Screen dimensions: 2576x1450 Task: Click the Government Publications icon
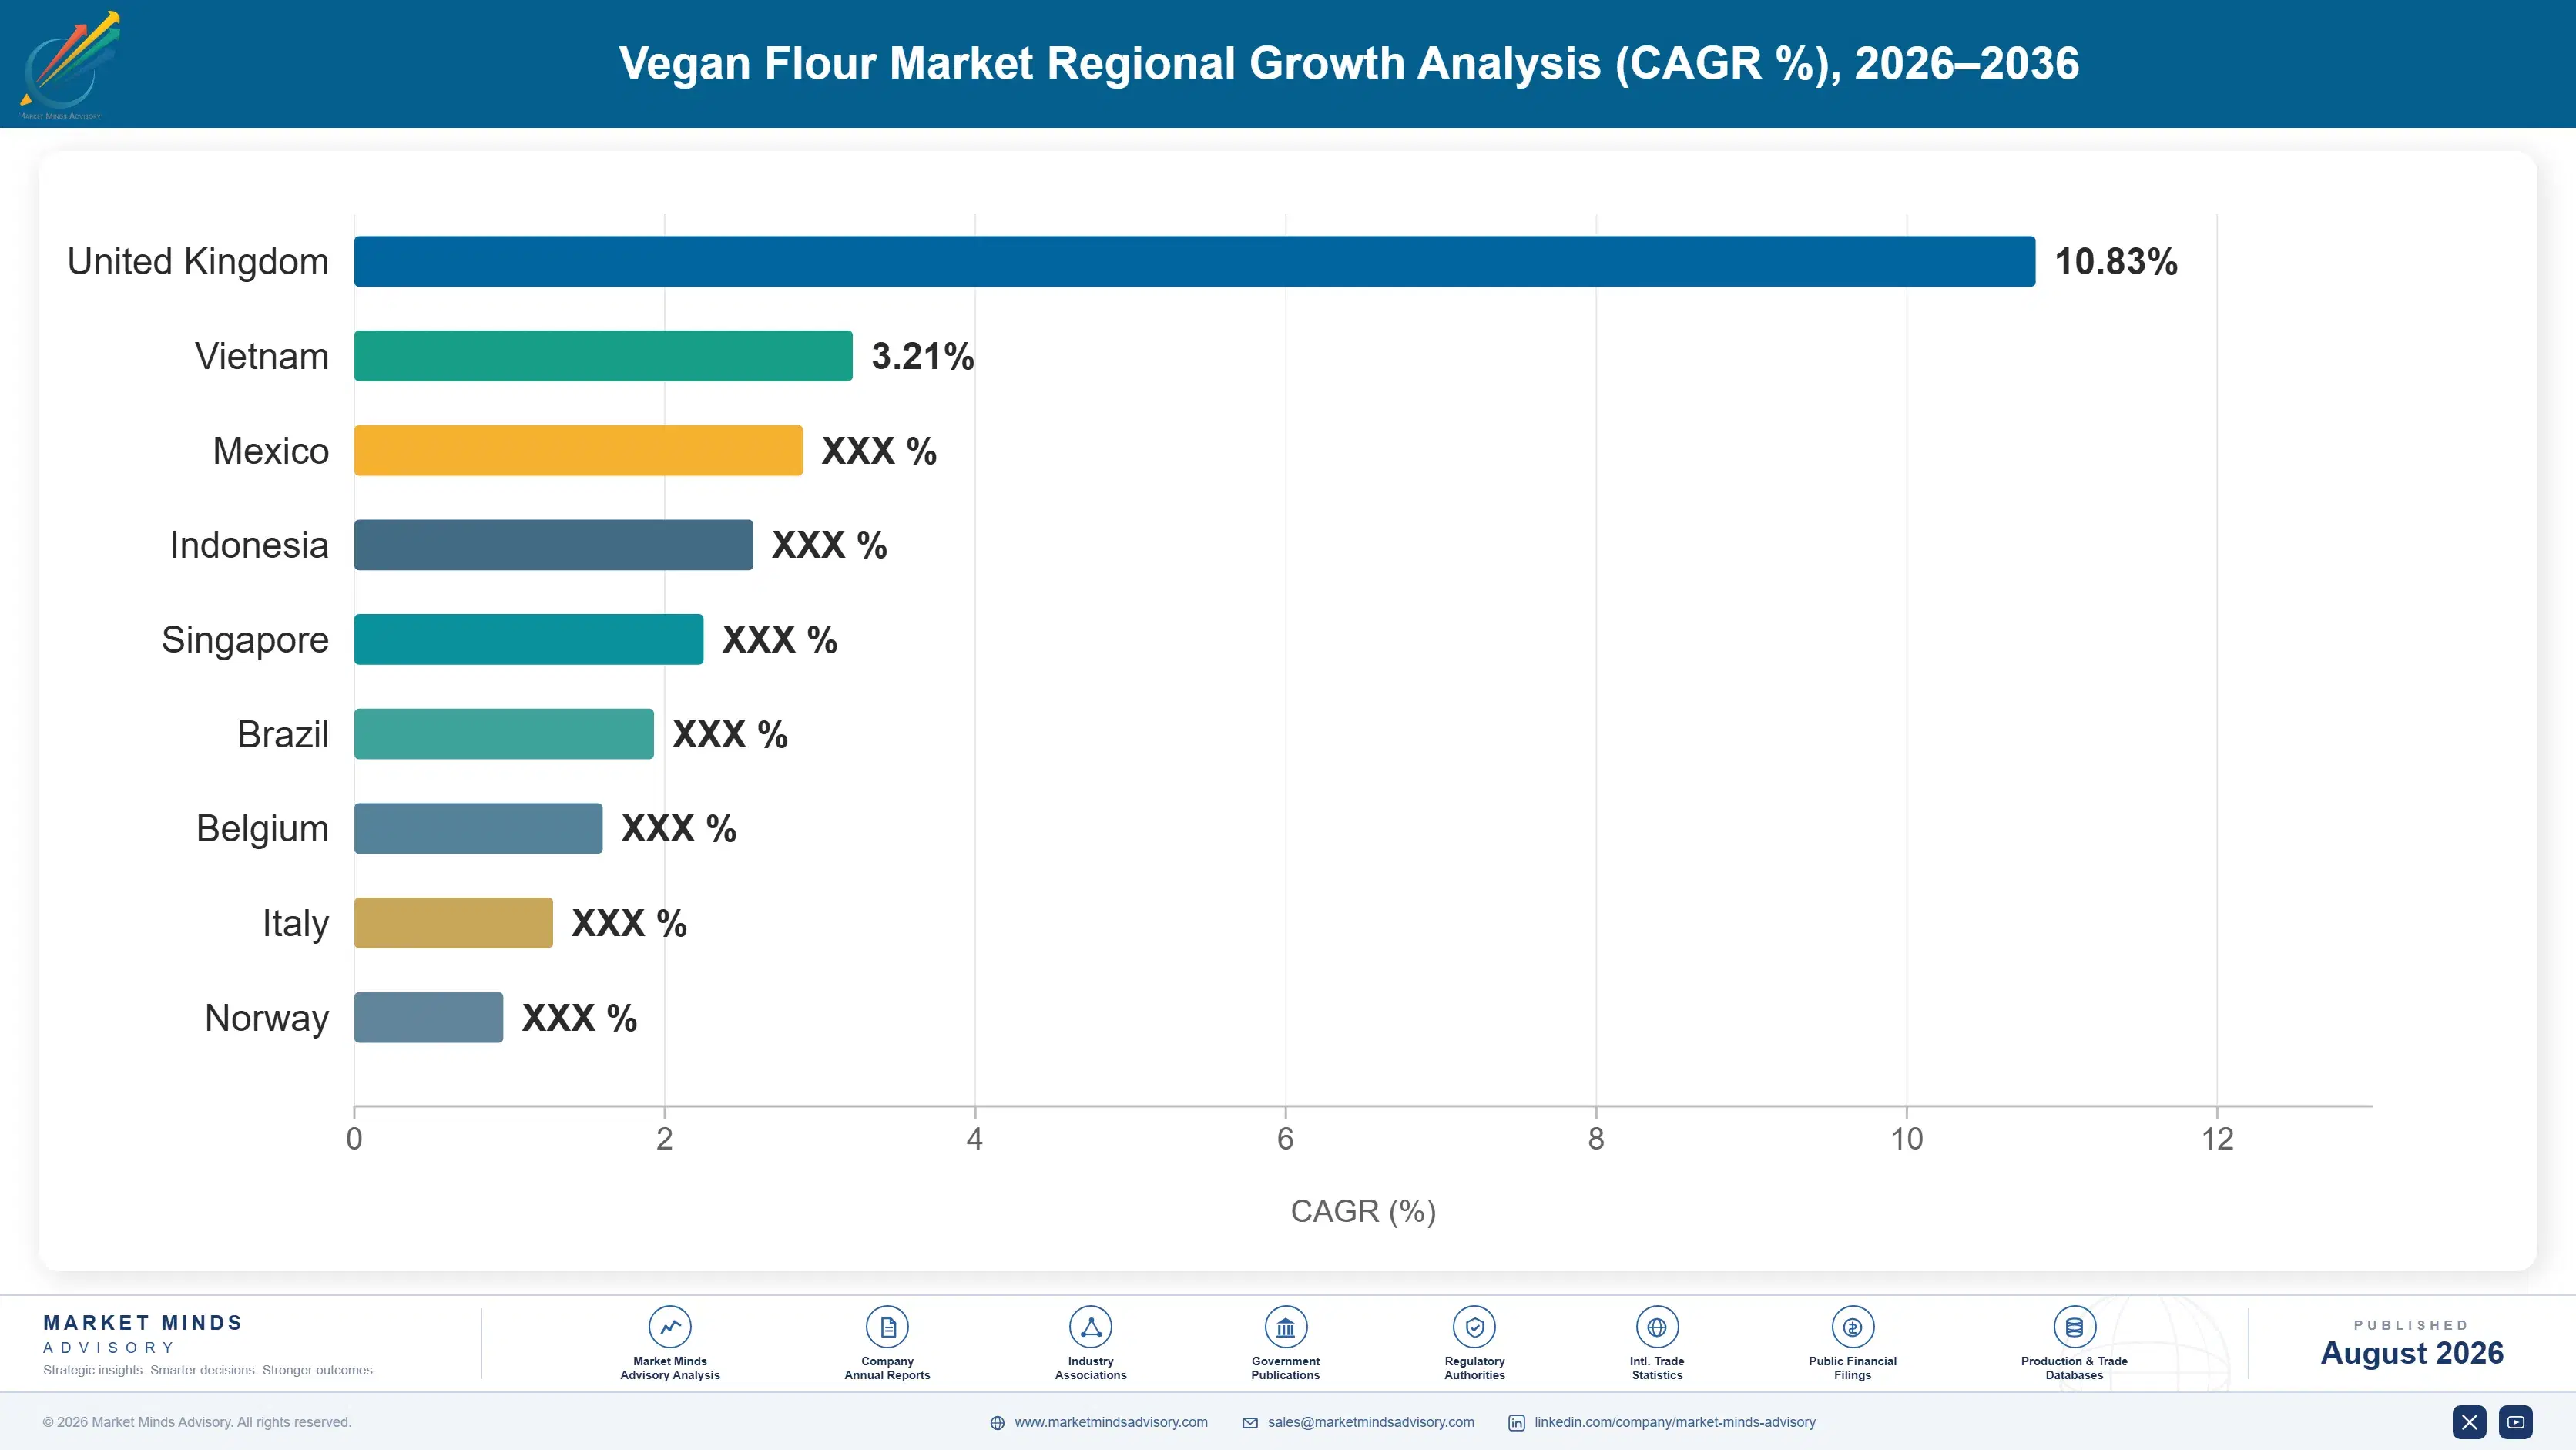[x=1285, y=1327]
